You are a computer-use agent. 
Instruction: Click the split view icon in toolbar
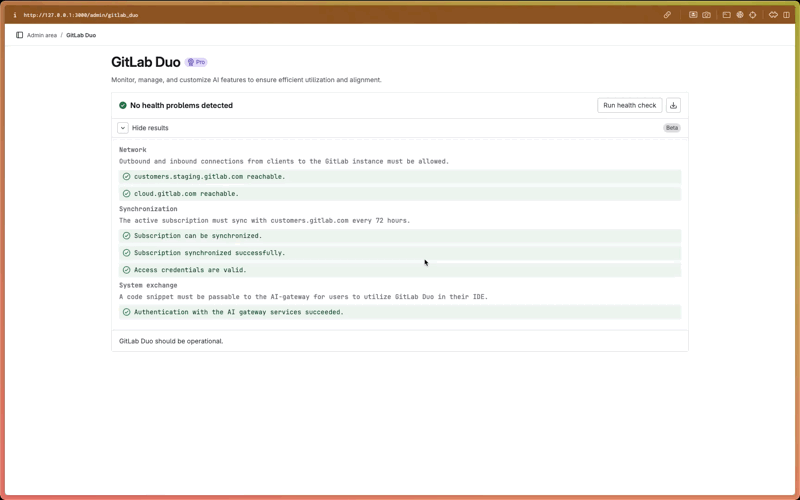[786, 15]
